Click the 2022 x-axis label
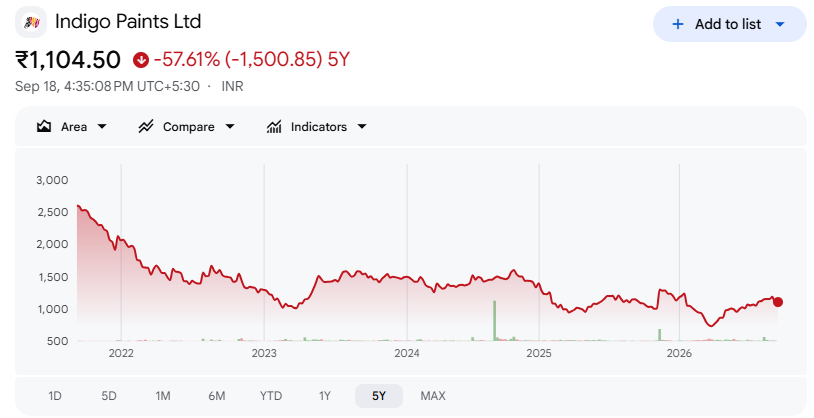Image resolution: width=814 pixels, height=418 pixels. pyautogui.click(x=121, y=354)
